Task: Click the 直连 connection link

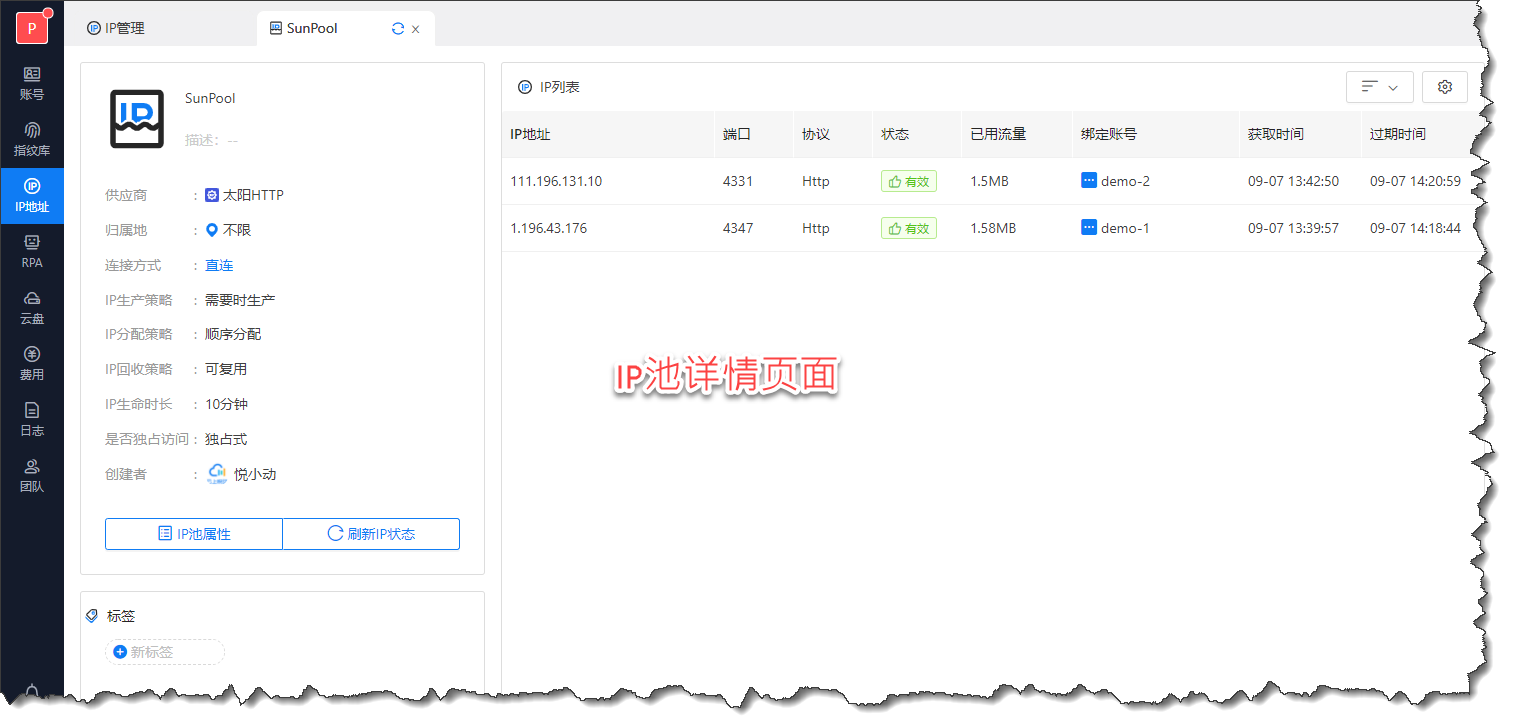Action: pyautogui.click(x=219, y=265)
